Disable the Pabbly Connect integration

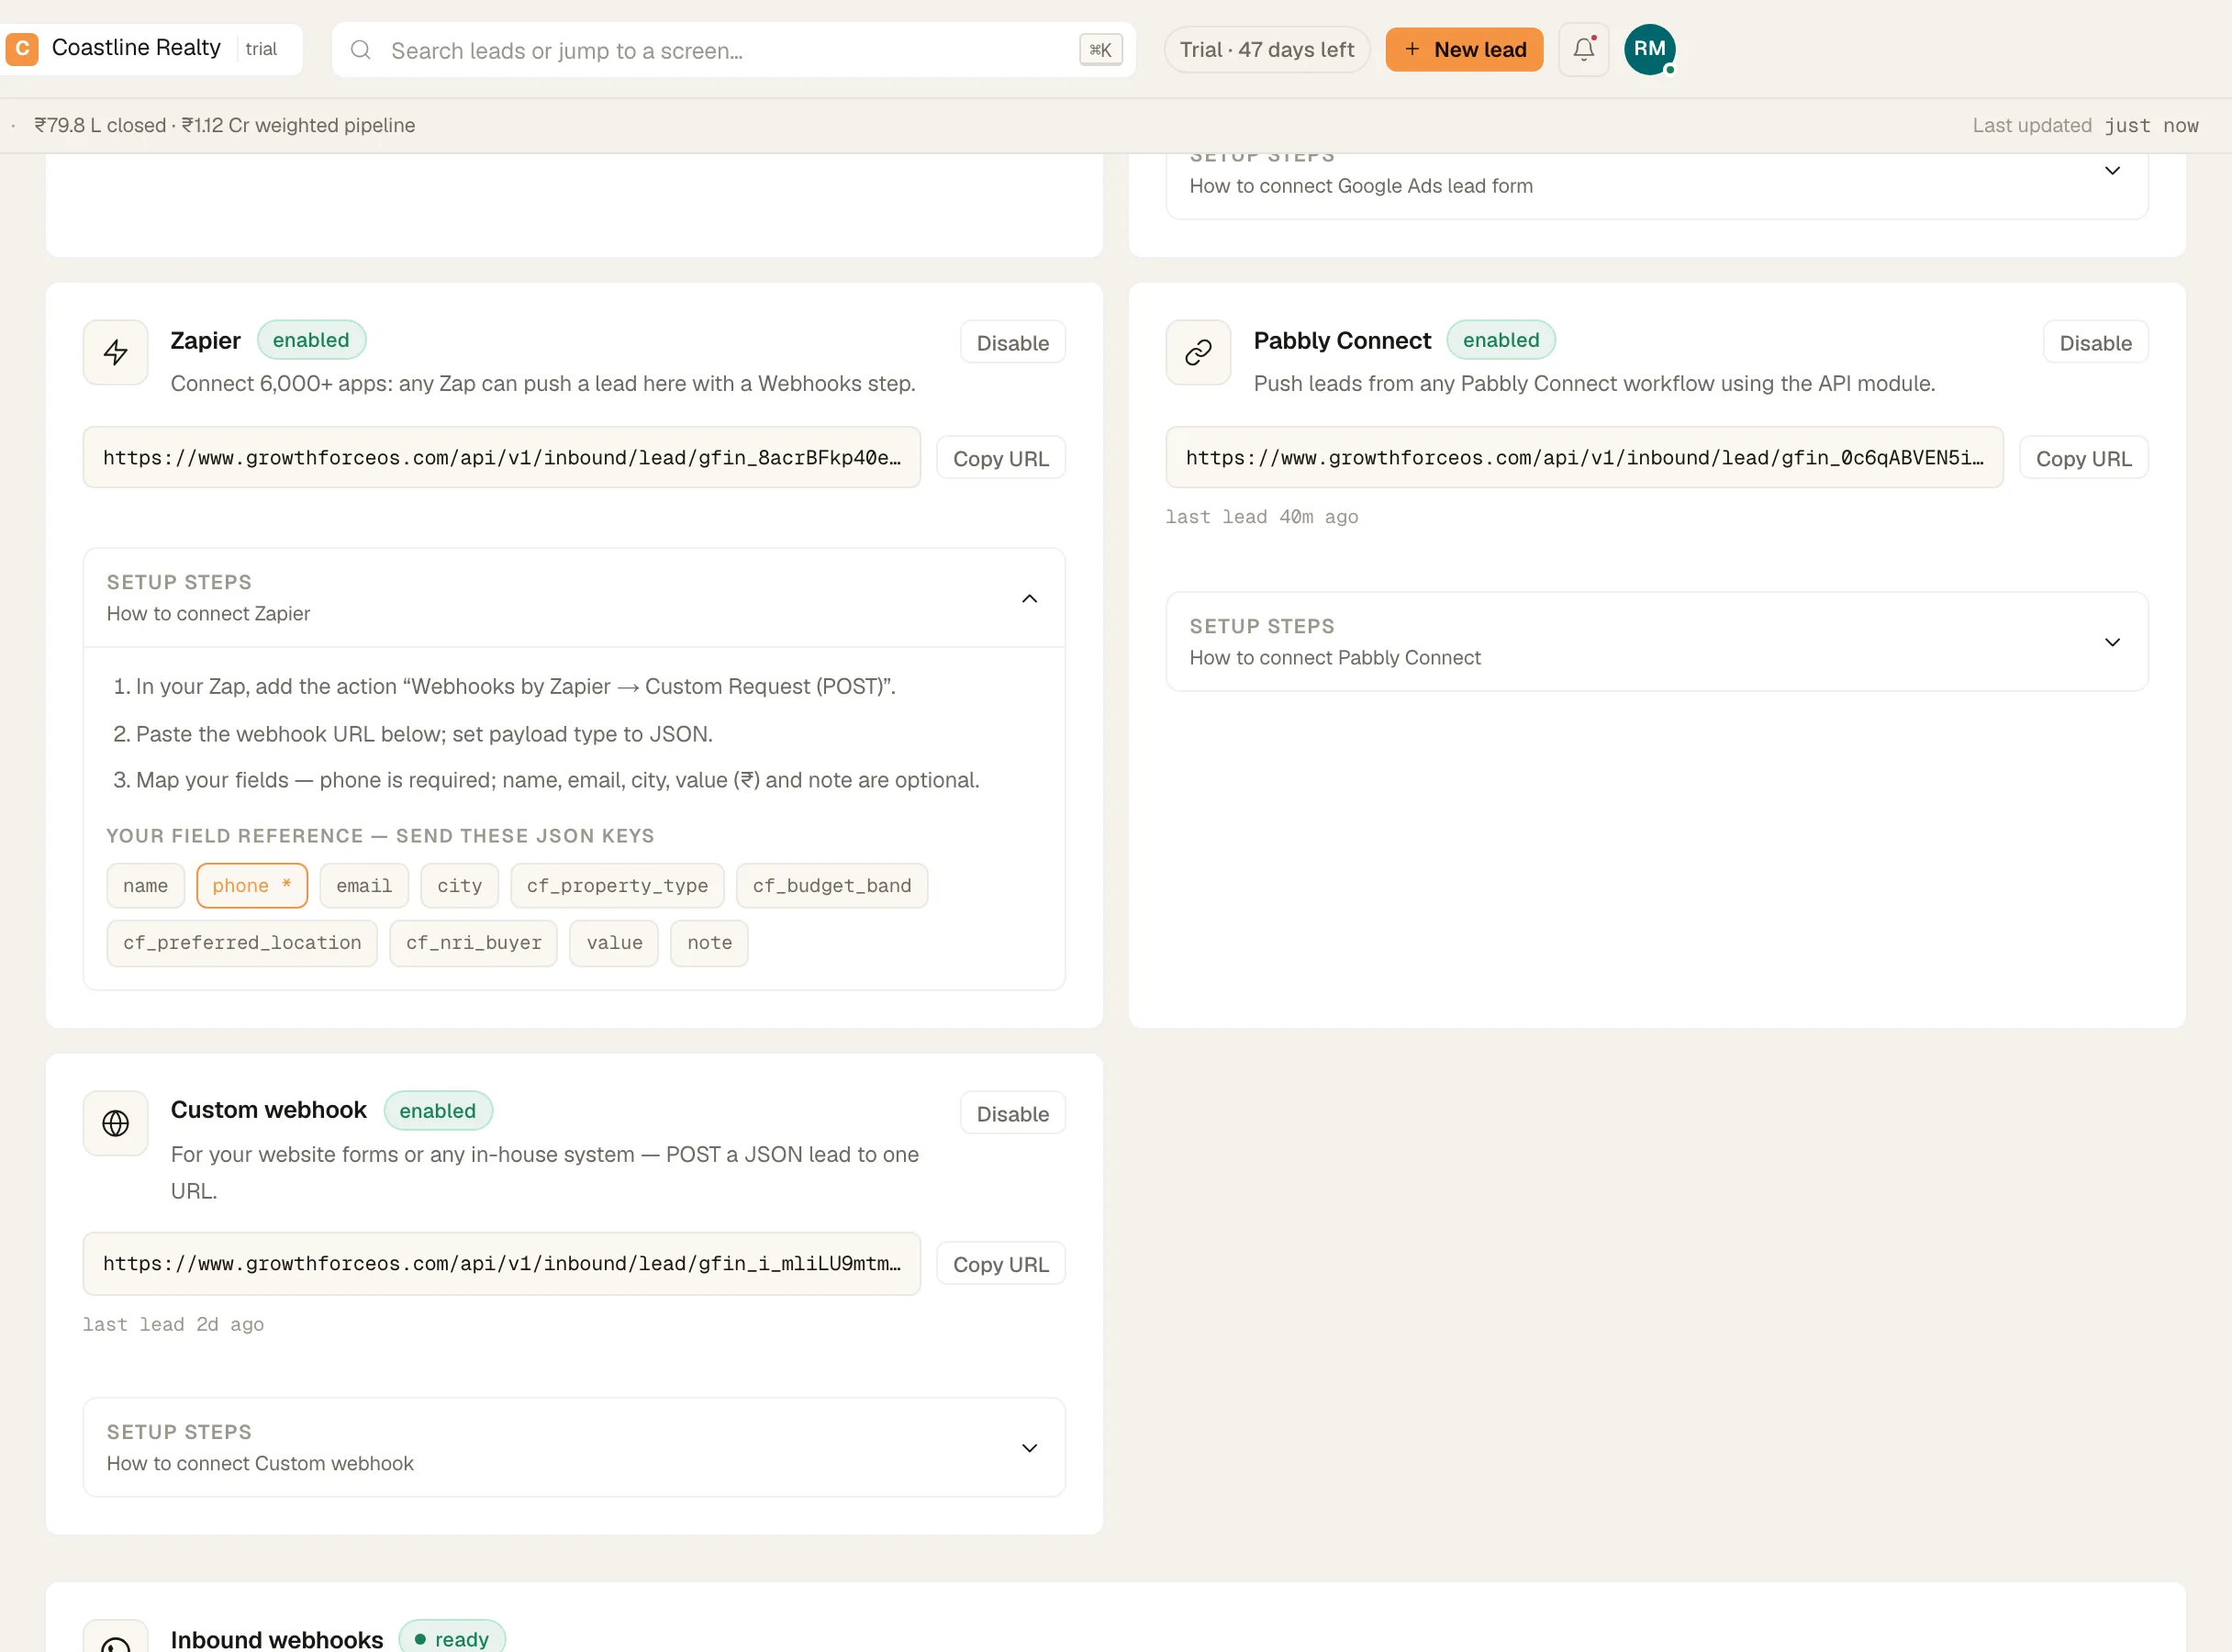click(x=2095, y=343)
